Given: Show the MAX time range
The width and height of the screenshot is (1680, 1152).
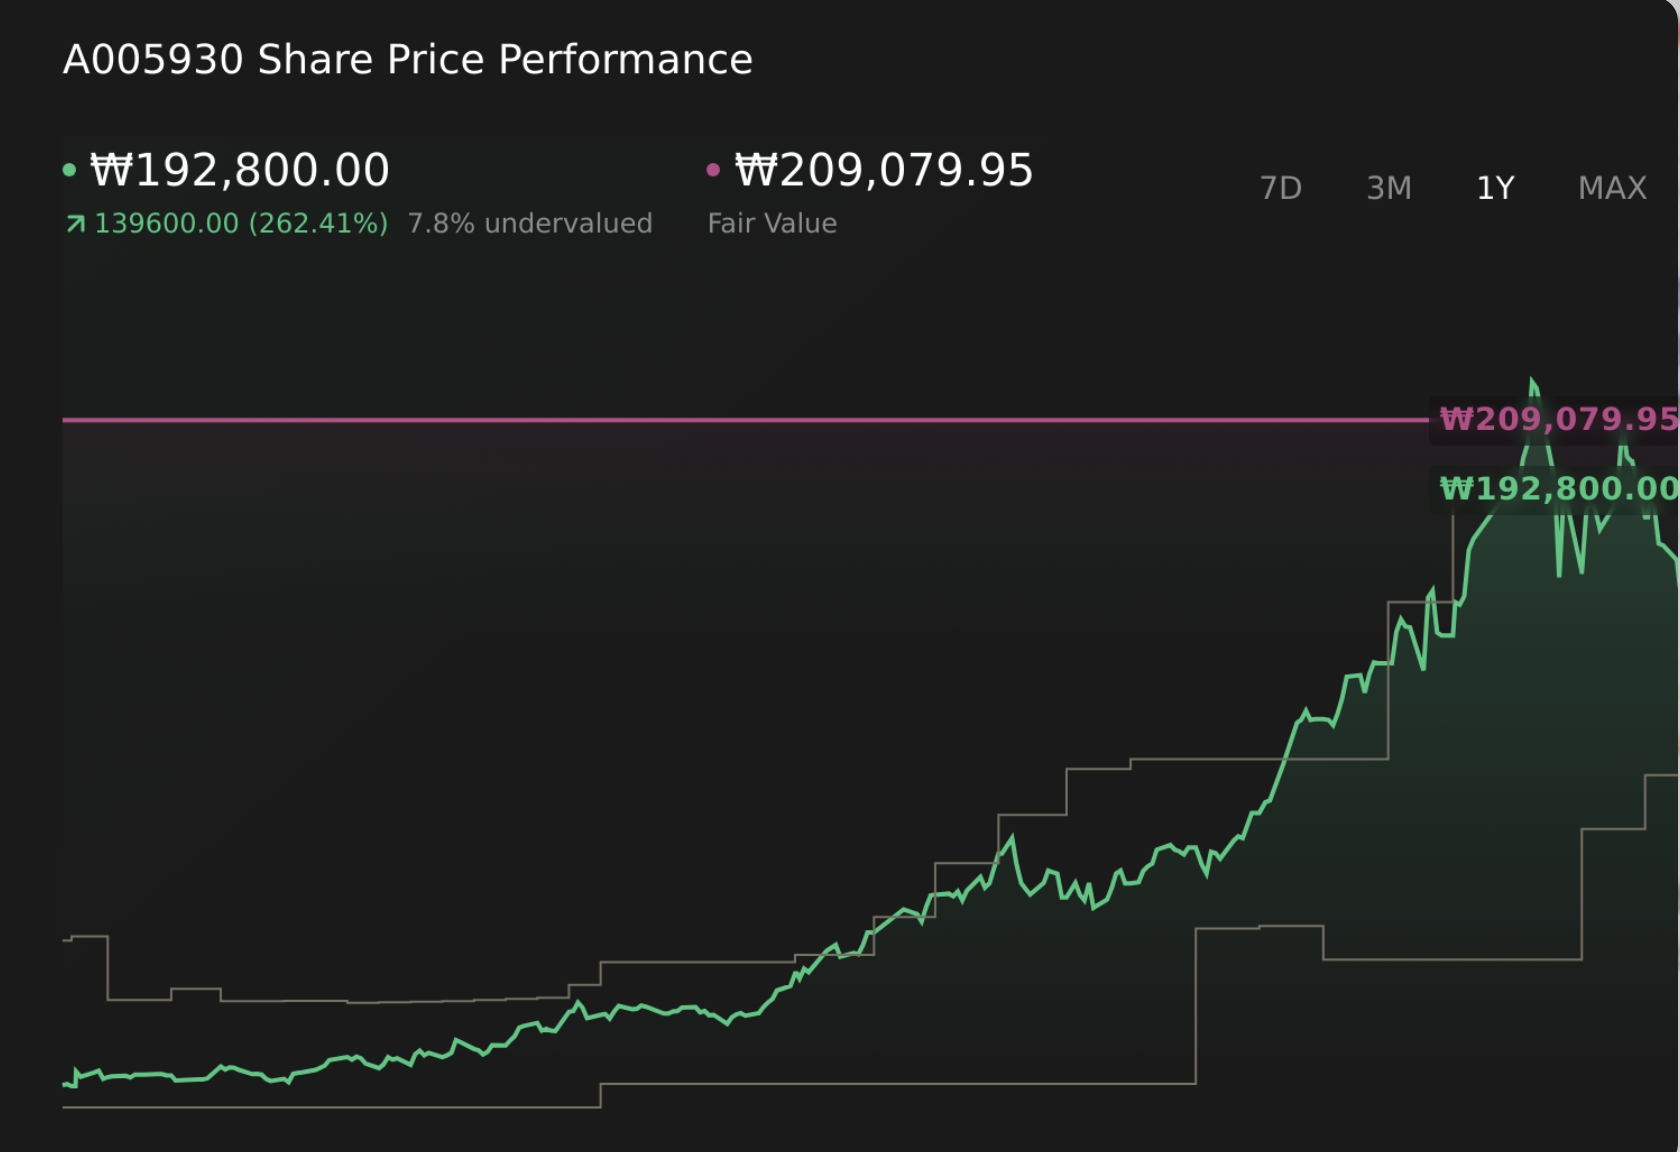Looking at the screenshot, I should (1612, 188).
